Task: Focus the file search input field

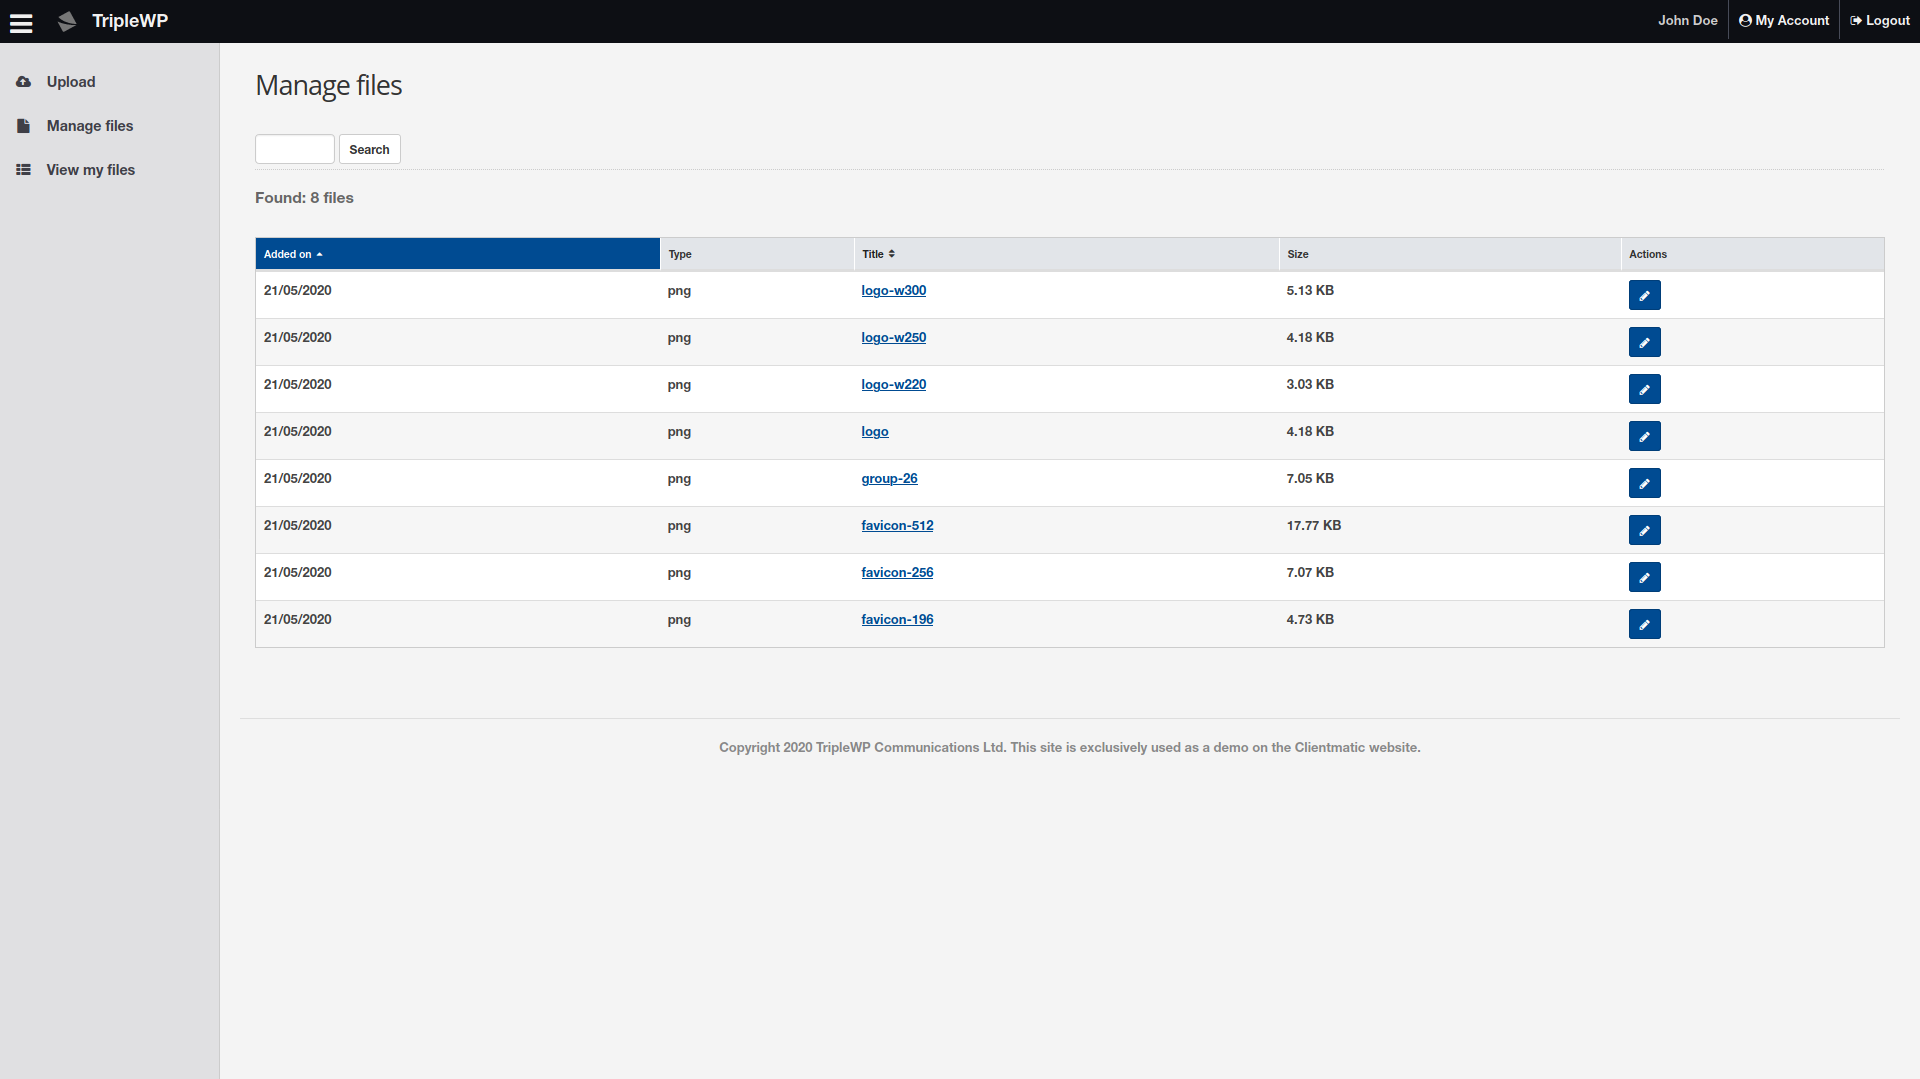Action: point(295,149)
